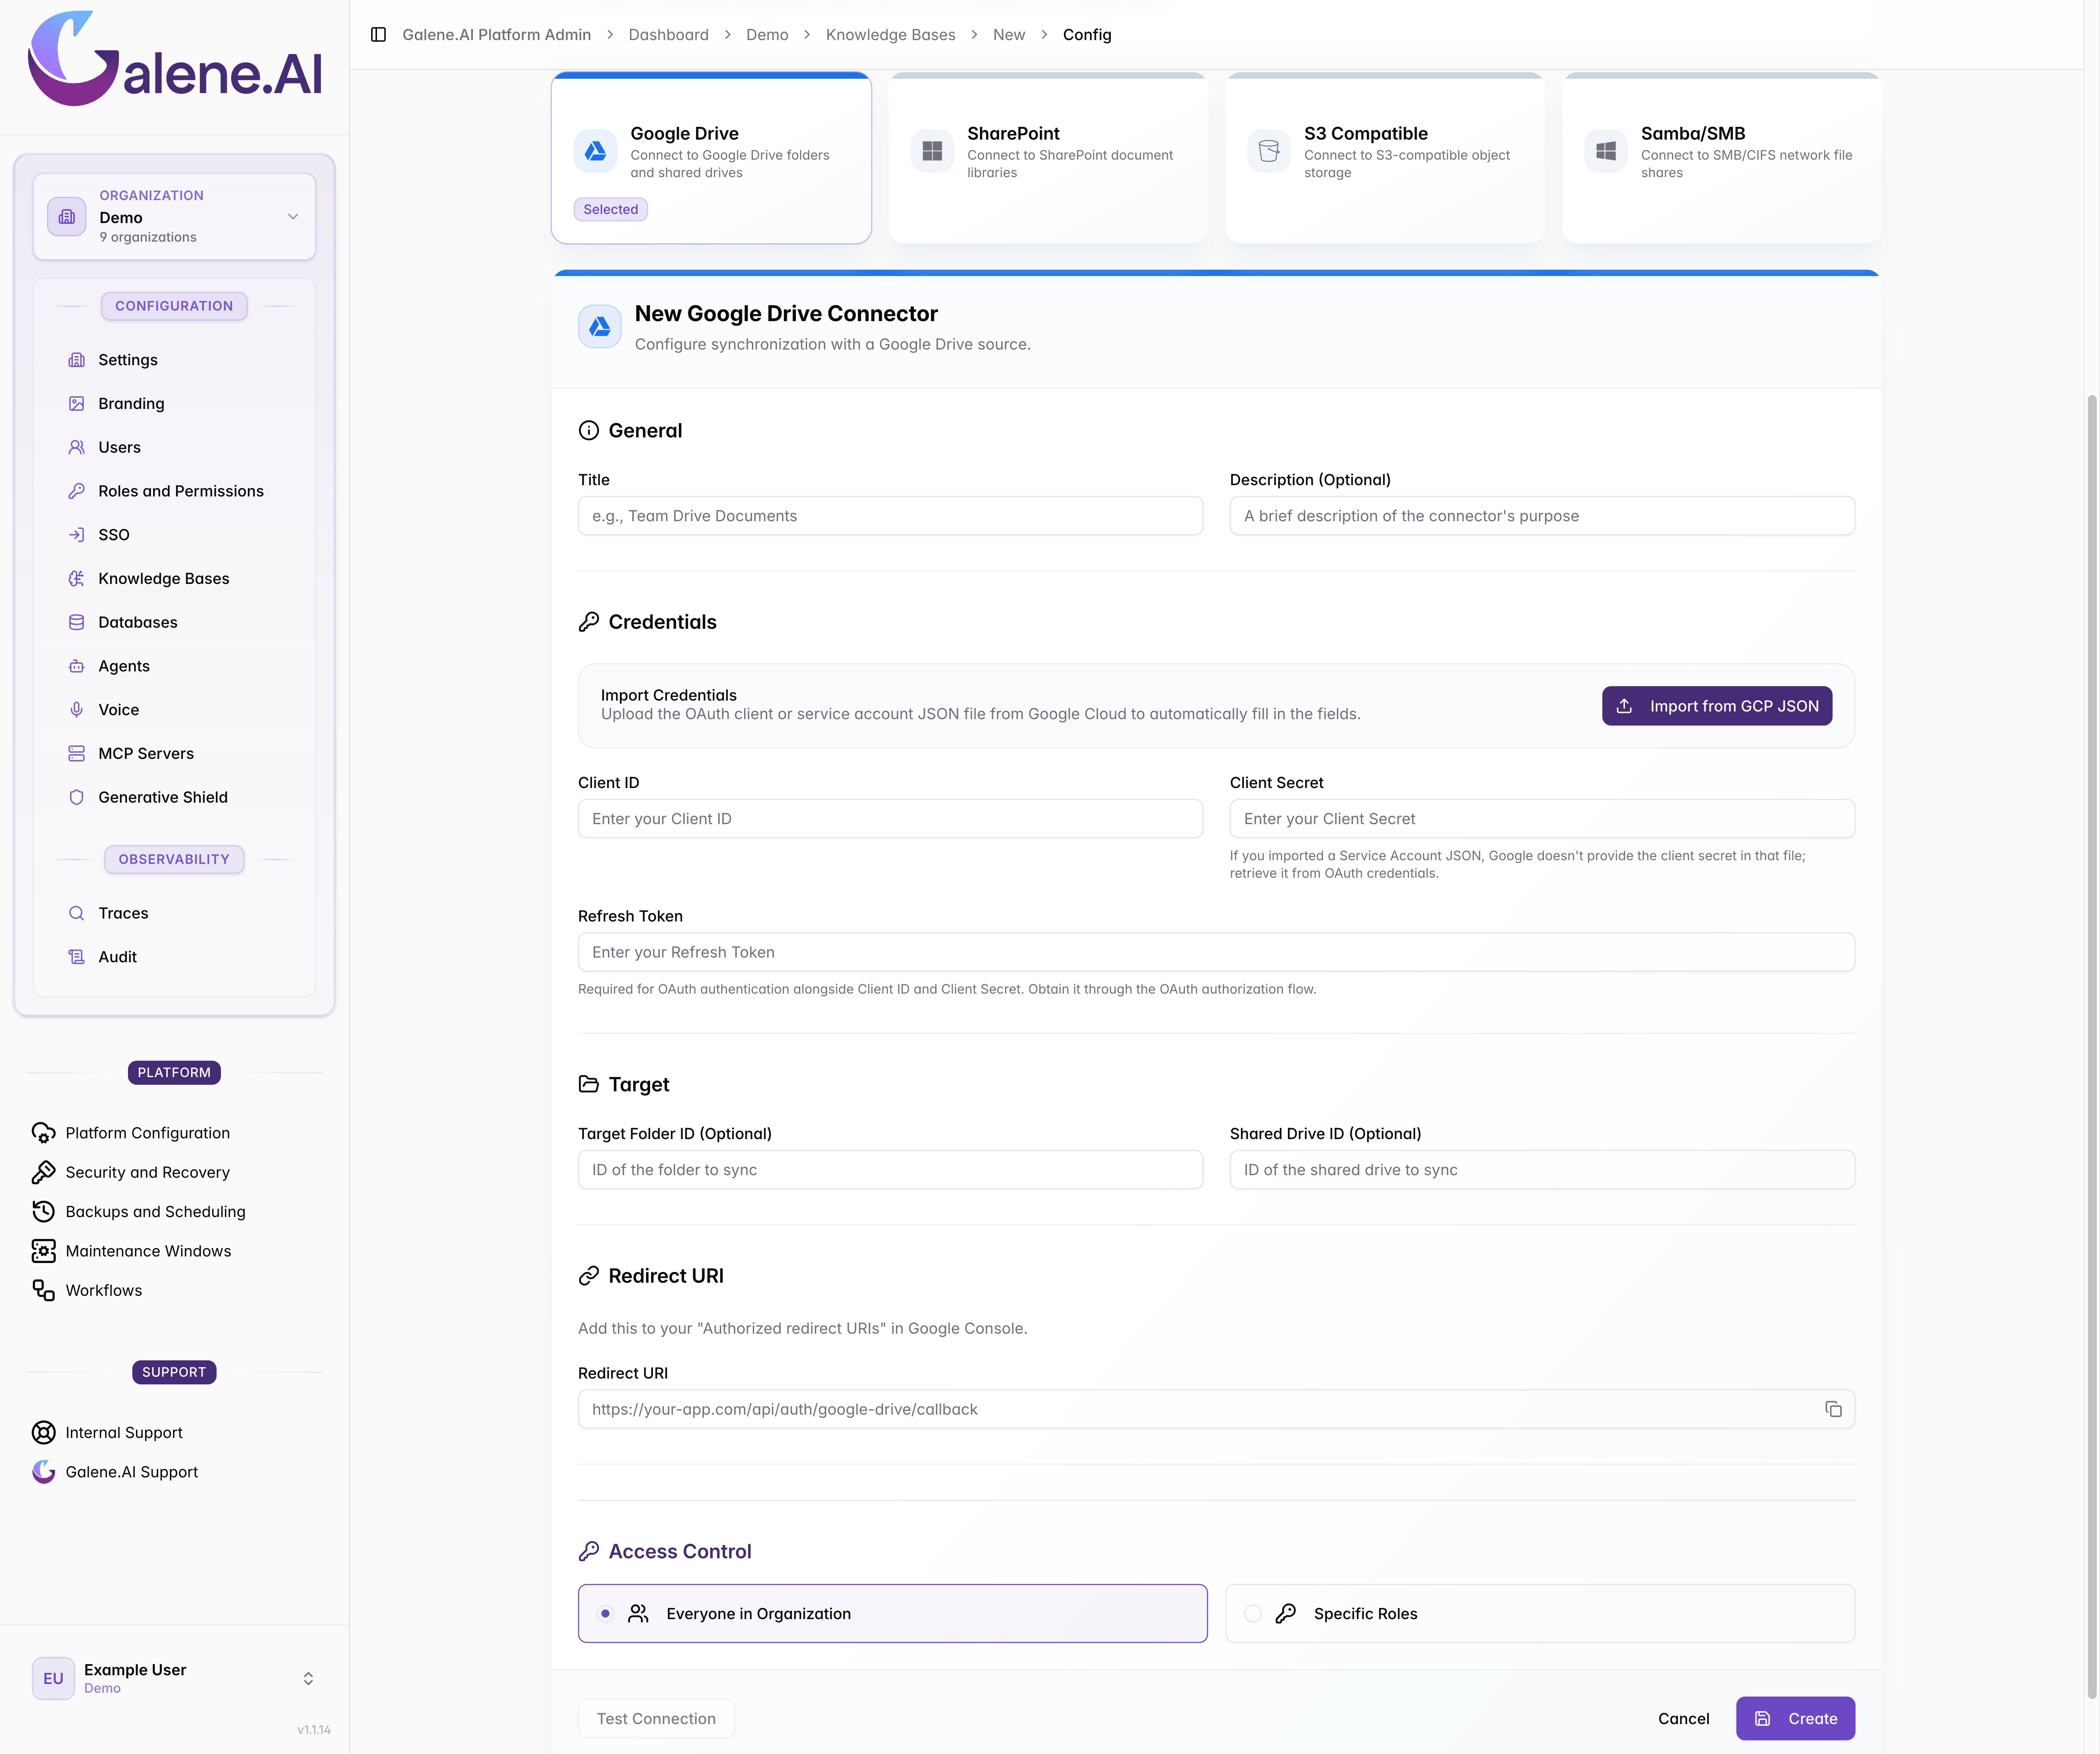Click the Workflows icon
This screenshot has height=1754, width=2100.
click(43, 1291)
